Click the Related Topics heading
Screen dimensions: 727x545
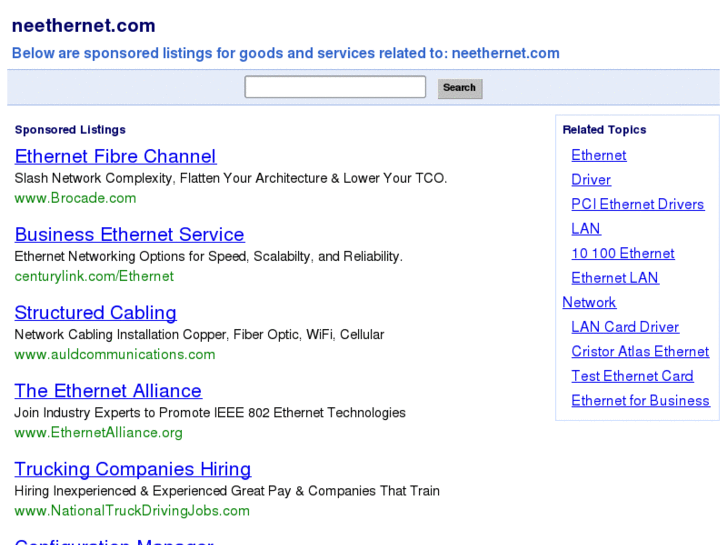coord(604,130)
